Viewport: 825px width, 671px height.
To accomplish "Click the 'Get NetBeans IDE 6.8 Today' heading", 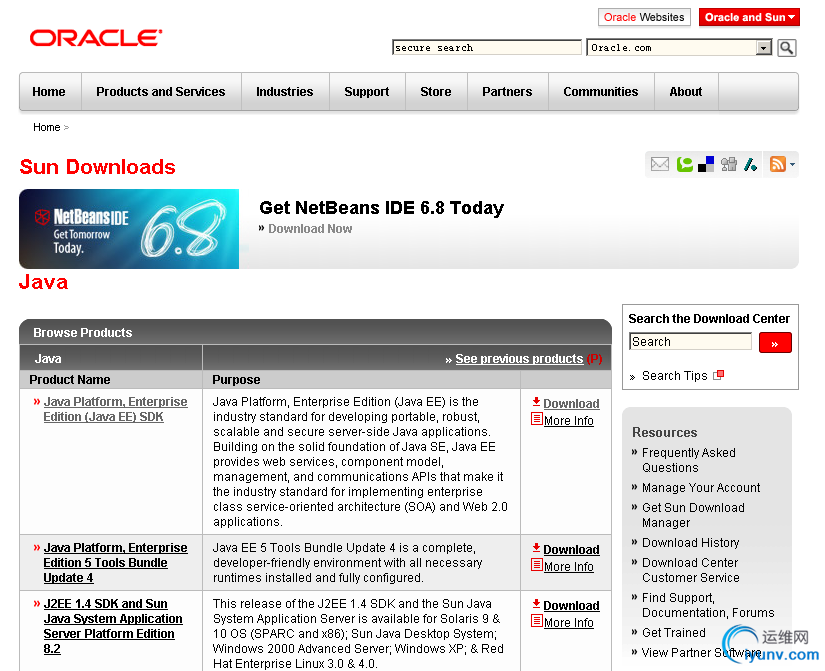I will (x=381, y=208).
